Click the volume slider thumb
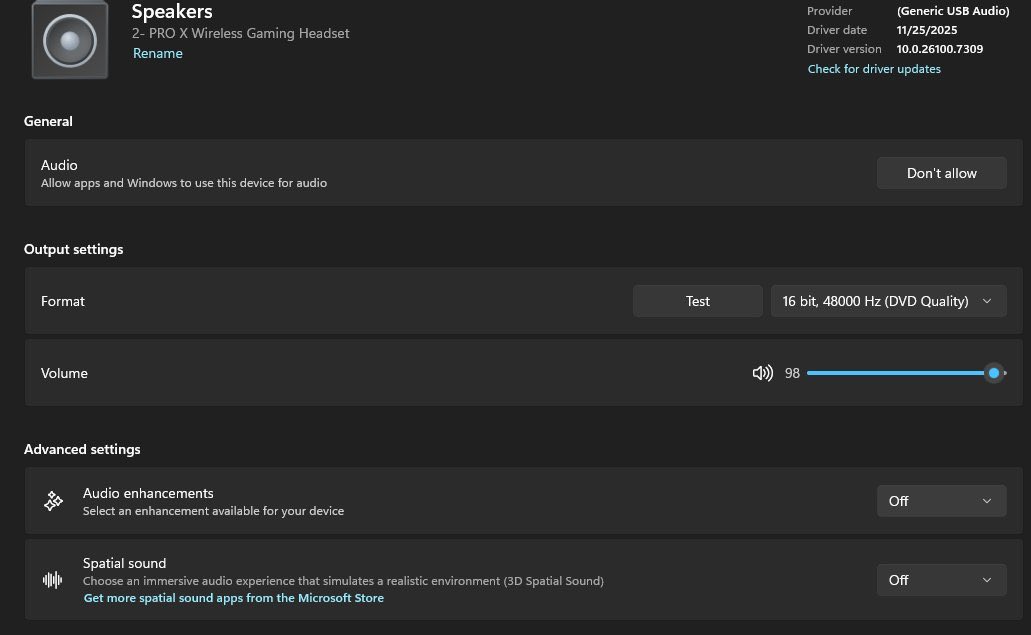The height and width of the screenshot is (635, 1031). (994, 373)
